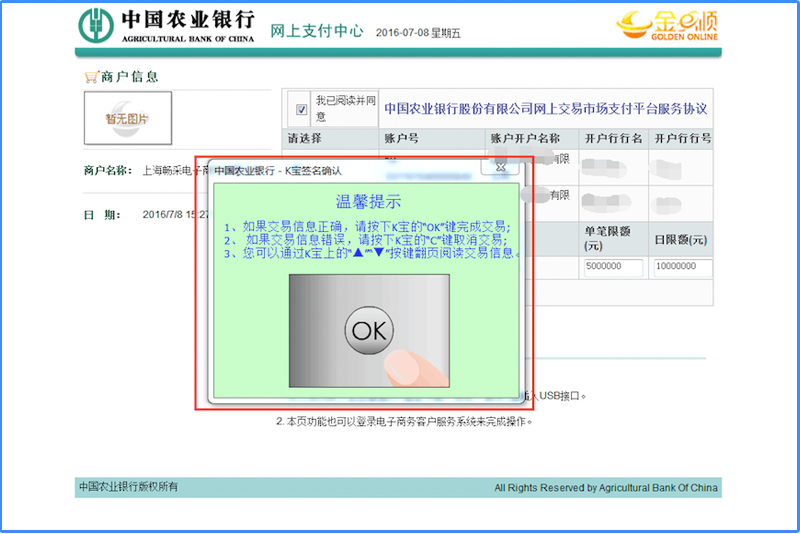Click the 请选择 column header
Screen dimensions: 800x534
point(304,138)
